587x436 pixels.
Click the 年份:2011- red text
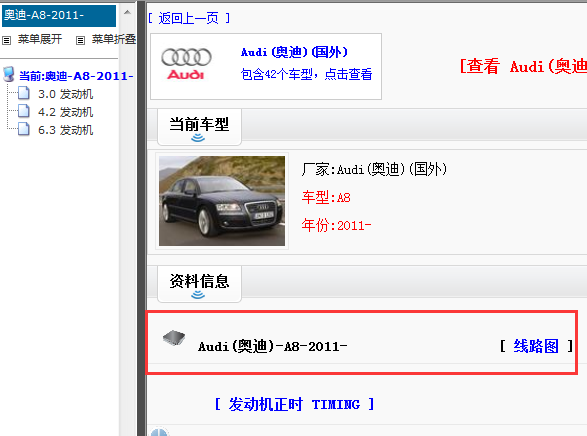336,225
